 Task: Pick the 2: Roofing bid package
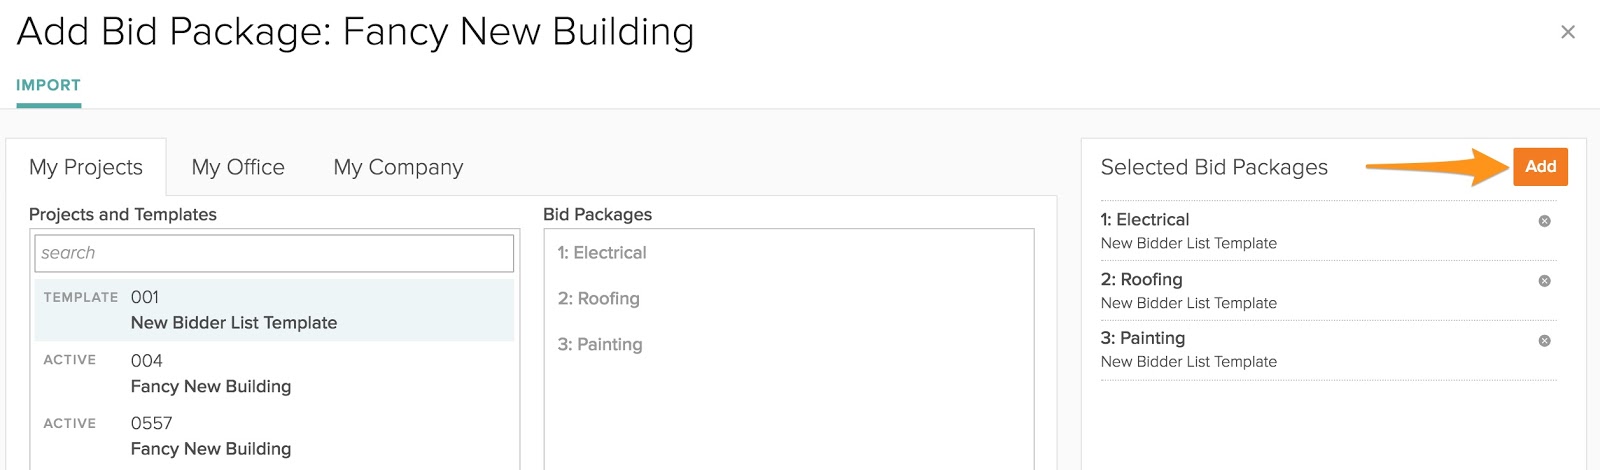coord(599,298)
